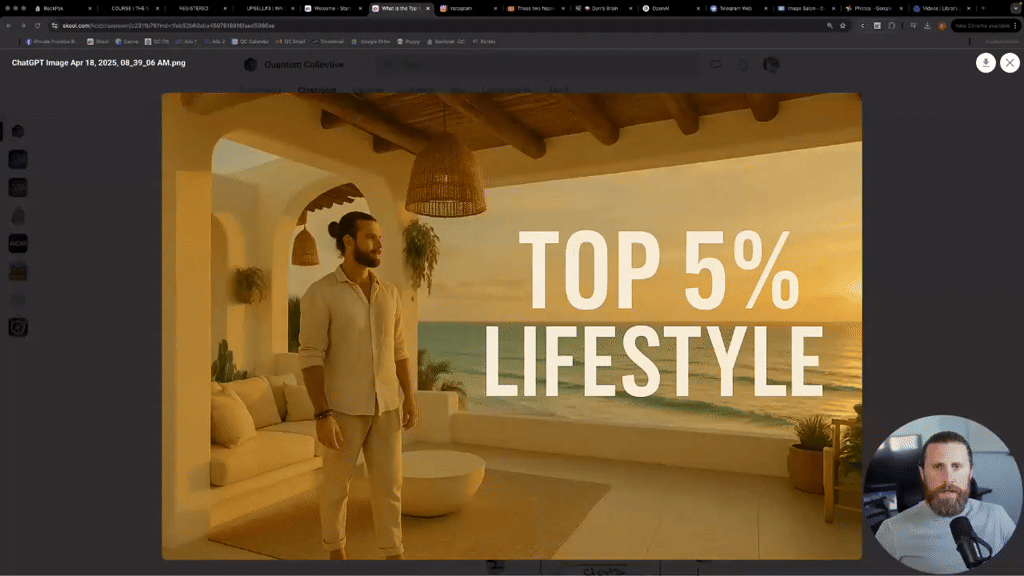Open the Chrome profile avatar
This screenshot has width=1024, height=576.
tap(942, 25)
